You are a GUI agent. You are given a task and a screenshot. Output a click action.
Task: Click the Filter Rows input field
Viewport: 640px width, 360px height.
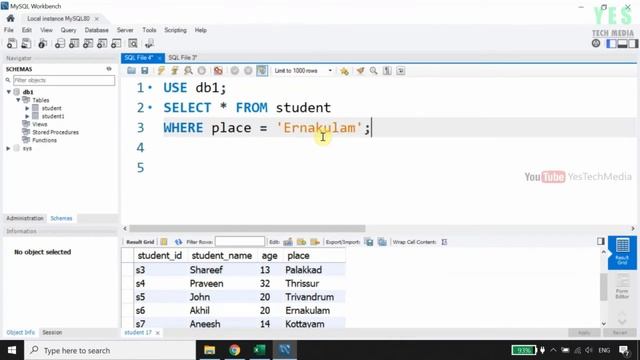(x=240, y=242)
